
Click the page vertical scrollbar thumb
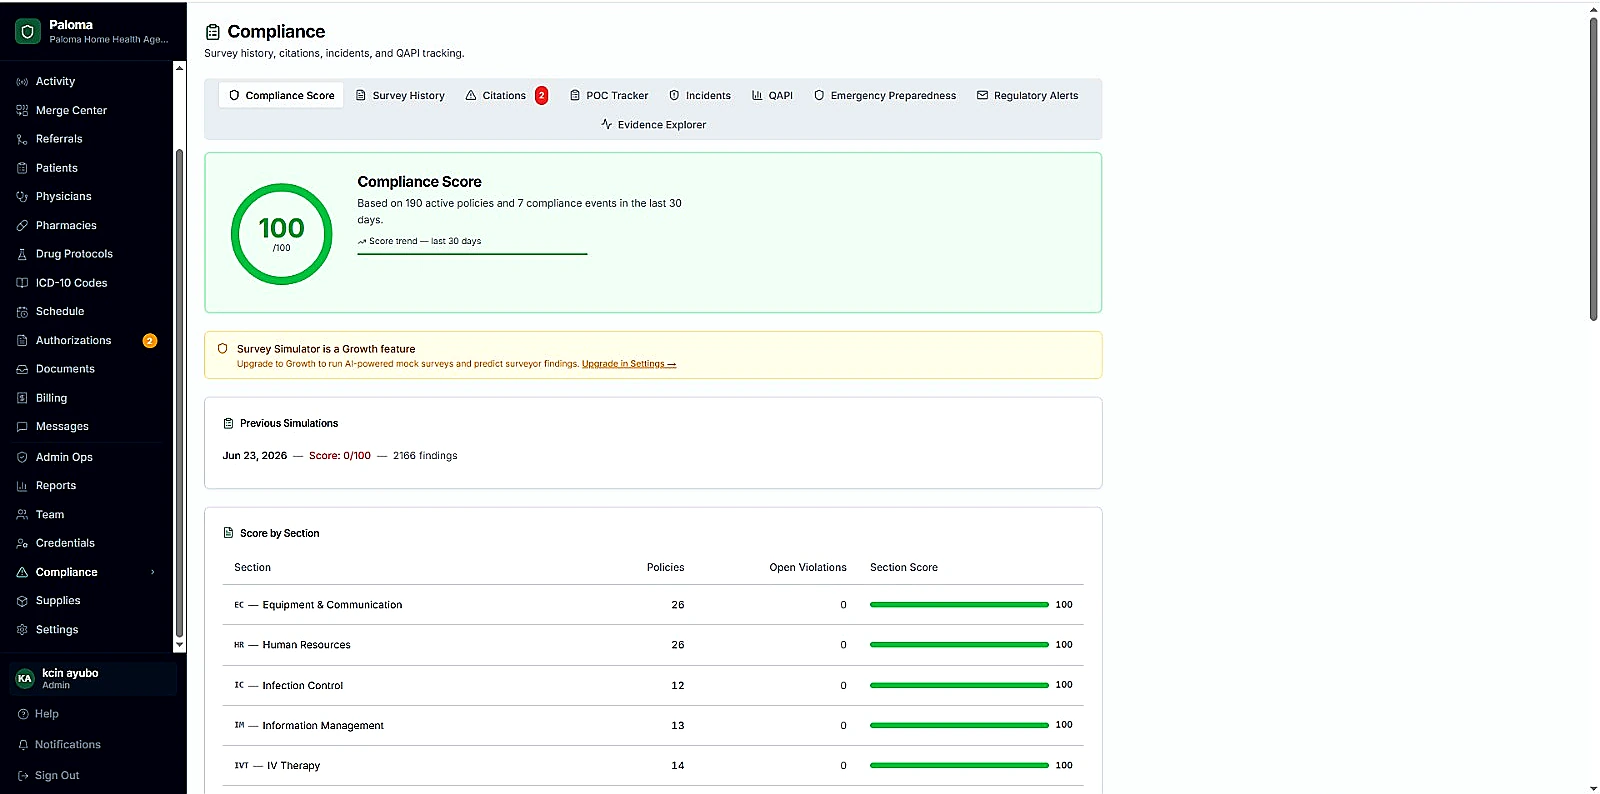click(1593, 168)
